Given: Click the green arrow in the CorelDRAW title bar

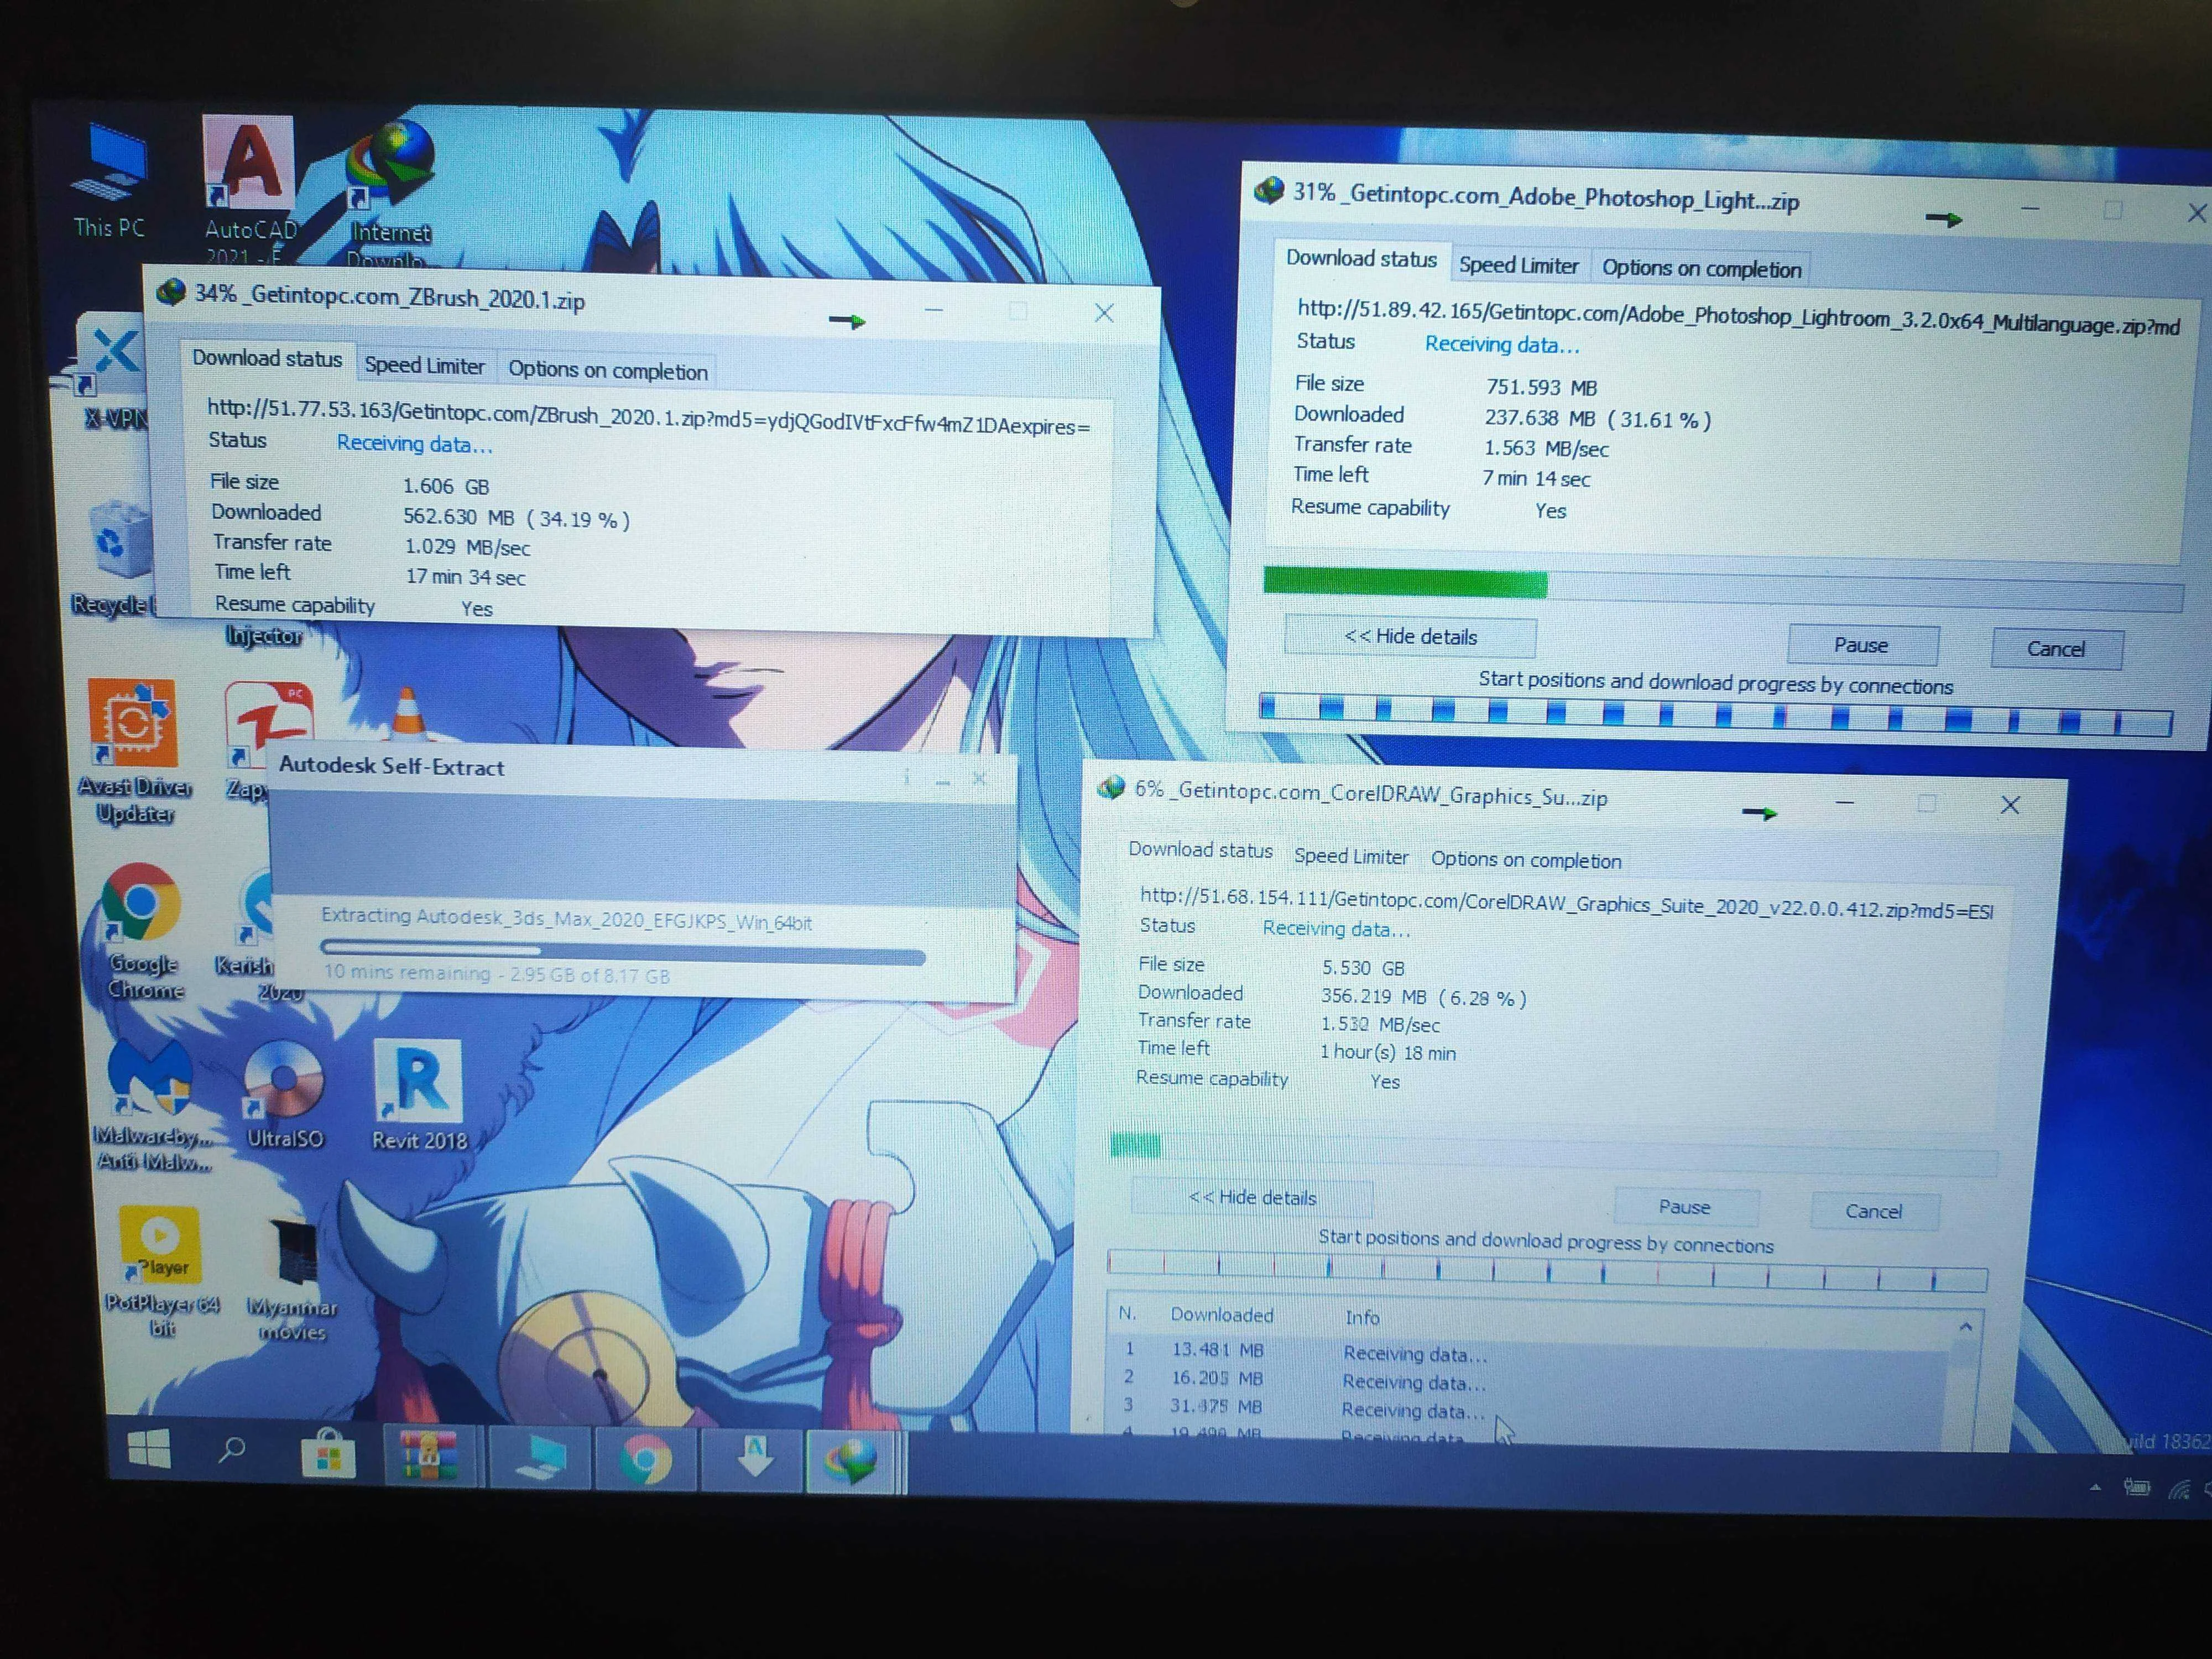Looking at the screenshot, I should click(1760, 813).
